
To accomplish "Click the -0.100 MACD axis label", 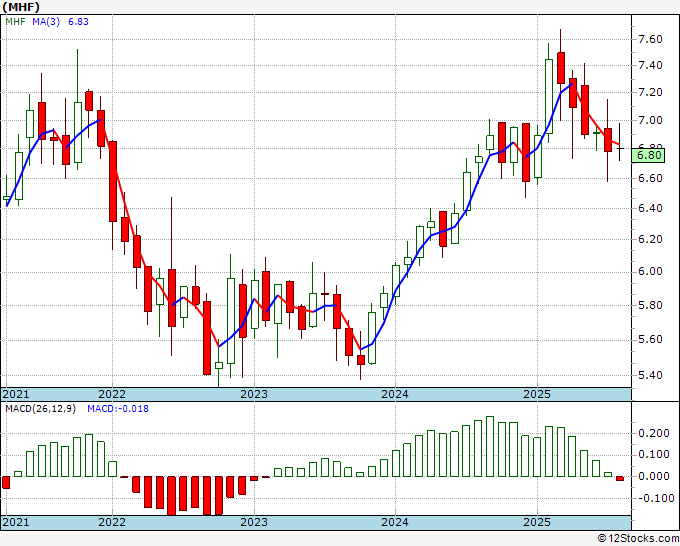I will [654, 498].
